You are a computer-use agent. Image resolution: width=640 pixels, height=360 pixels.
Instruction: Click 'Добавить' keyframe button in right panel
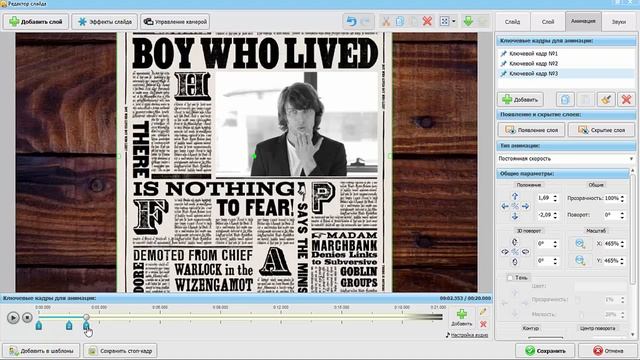520,100
